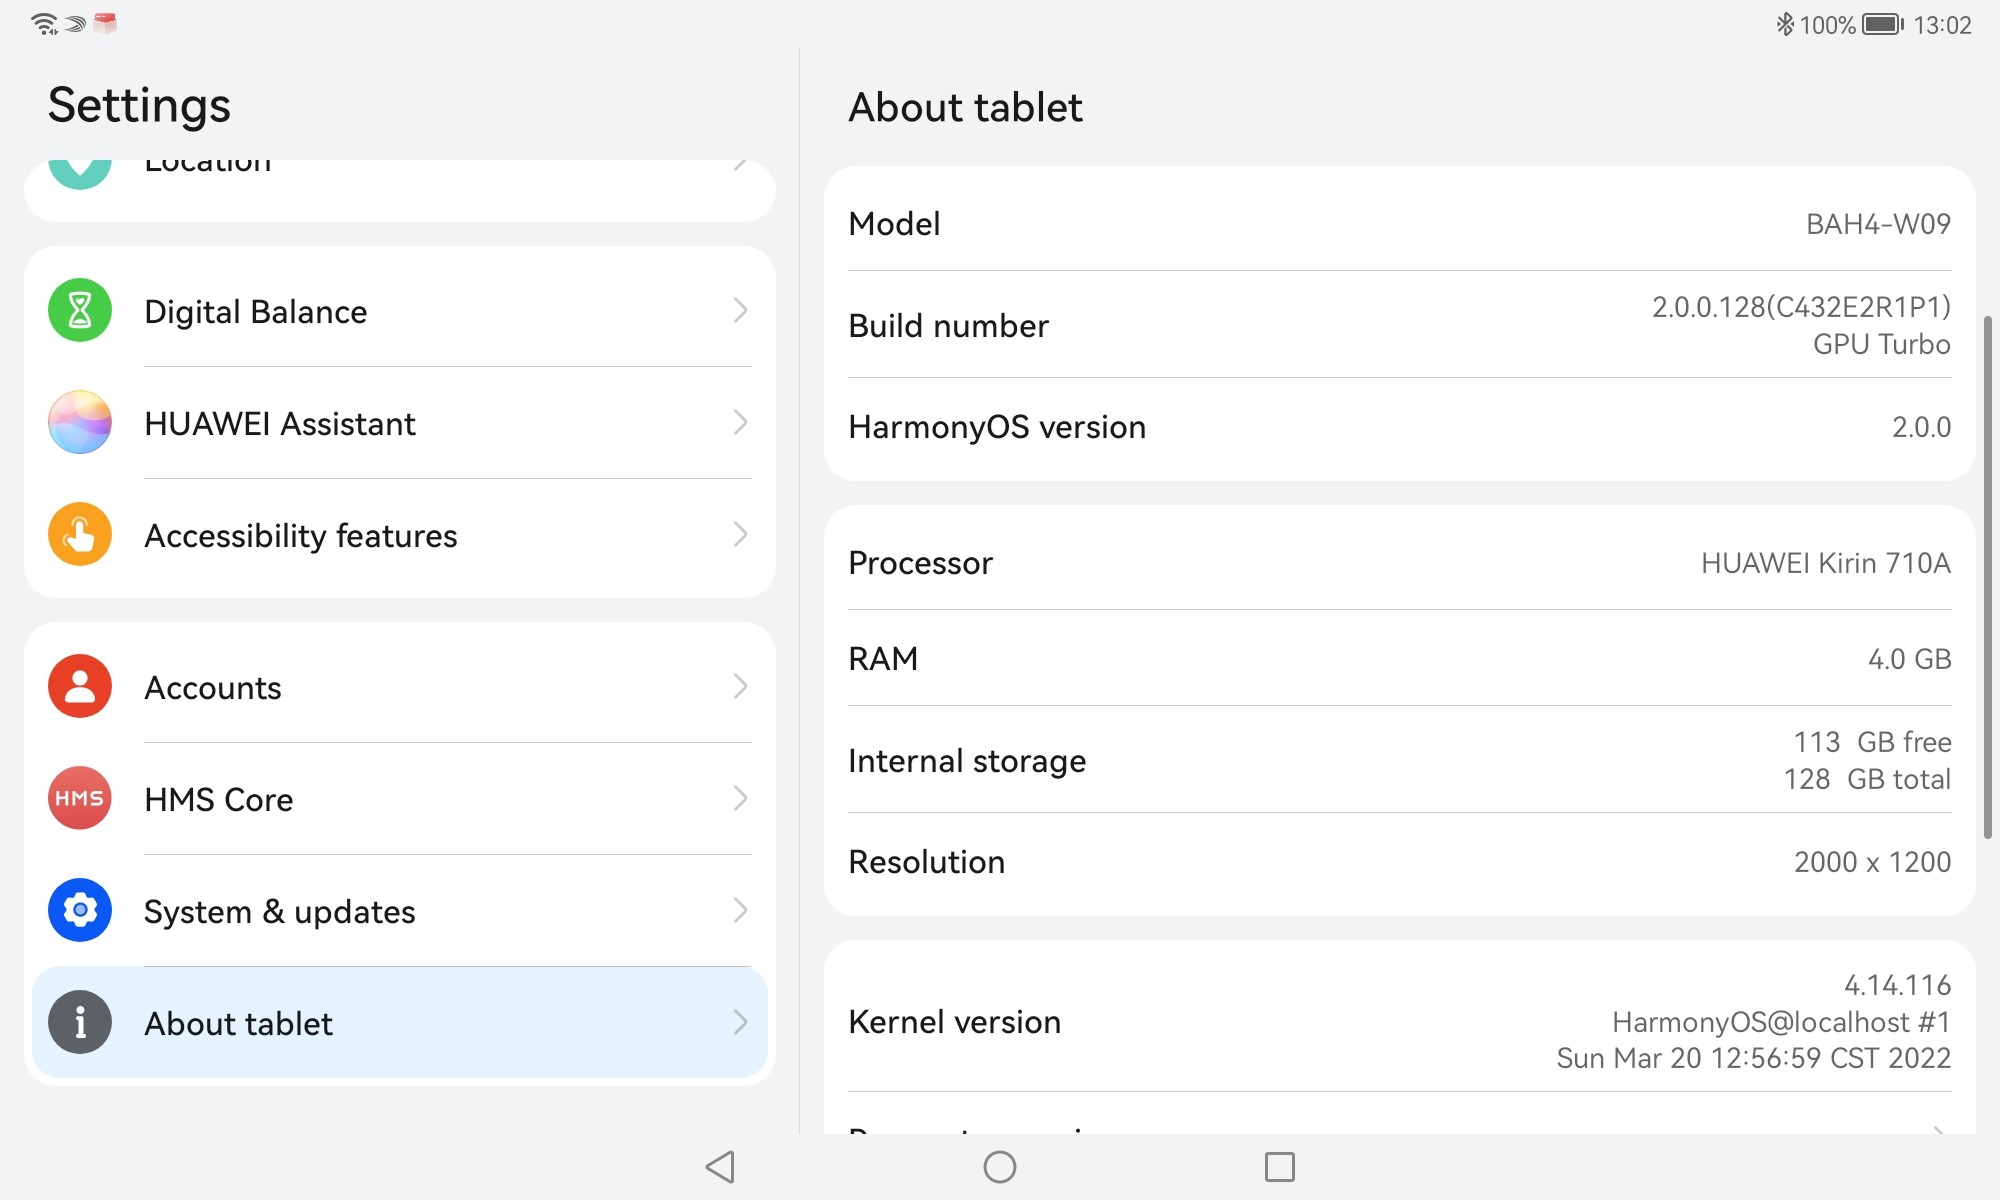Open the Digital Balance settings
Viewport: 2000px width, 1200px height.
400,310
